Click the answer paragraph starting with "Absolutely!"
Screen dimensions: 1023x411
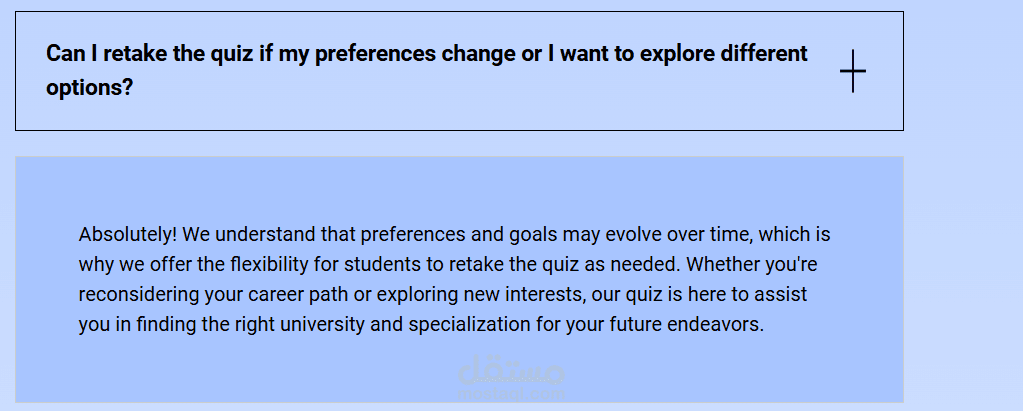[x=454, y=280]
